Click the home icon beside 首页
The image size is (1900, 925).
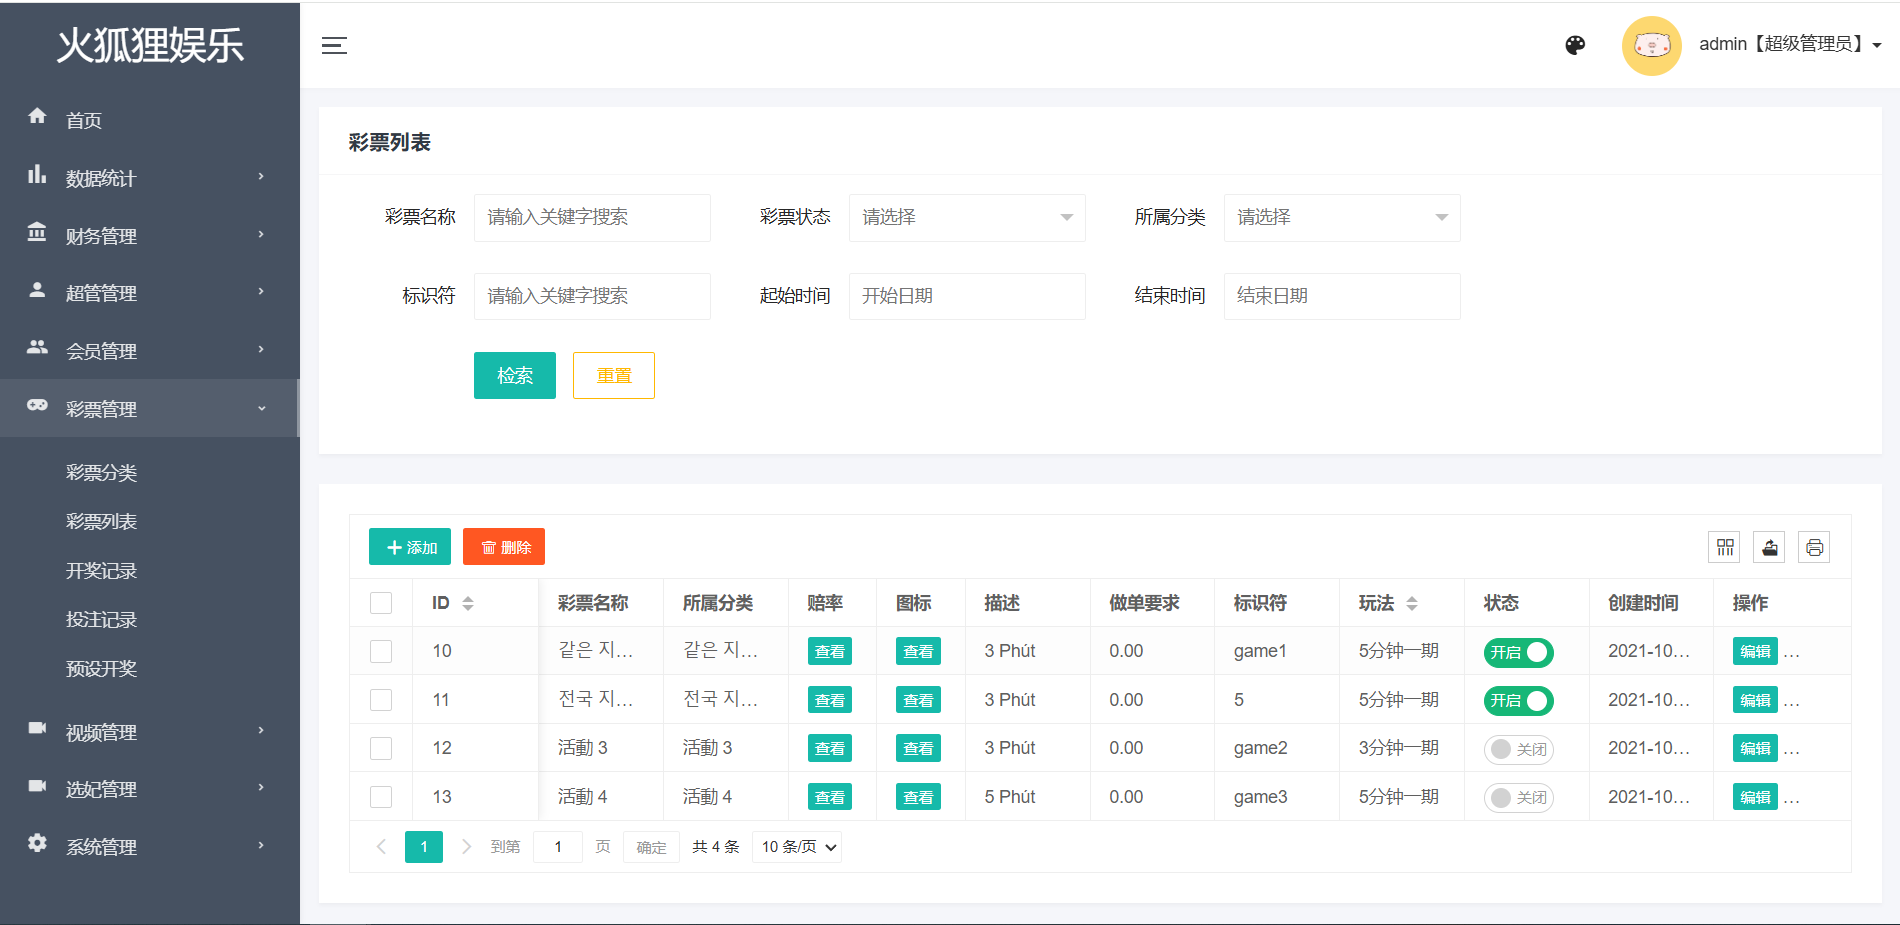38,117
